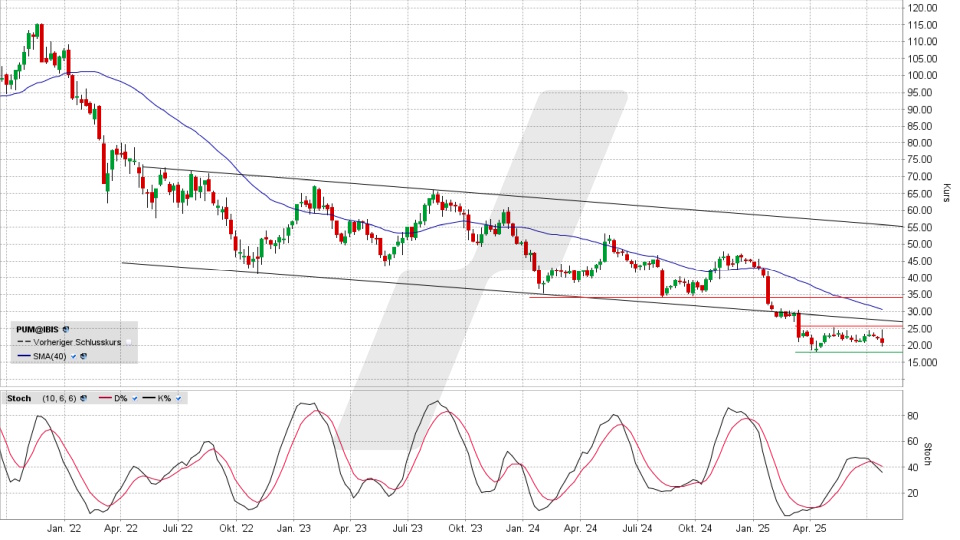Open settings icon next to SMA(40)

click(83, 356)
